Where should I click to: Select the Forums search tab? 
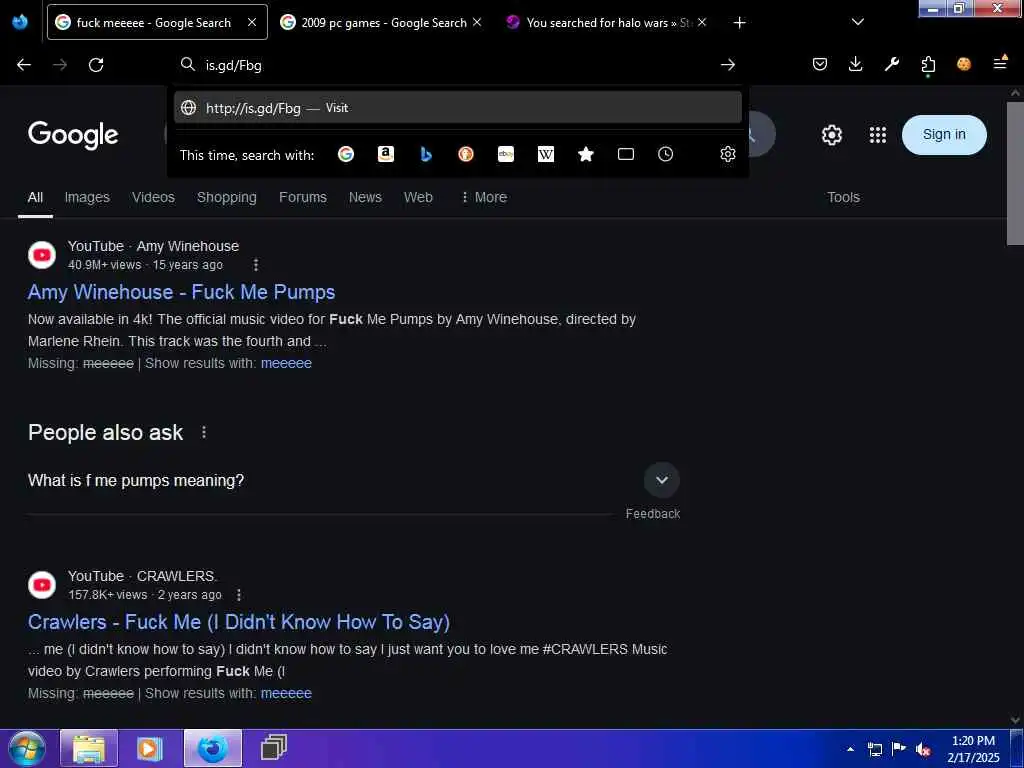point(302,197)
